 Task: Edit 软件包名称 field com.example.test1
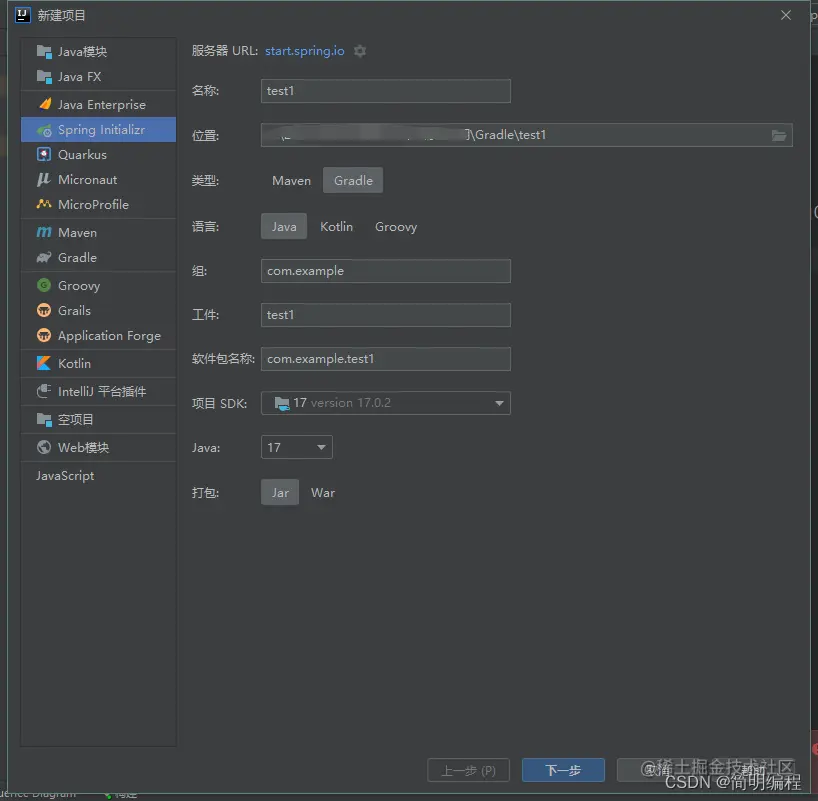point(386,359)
